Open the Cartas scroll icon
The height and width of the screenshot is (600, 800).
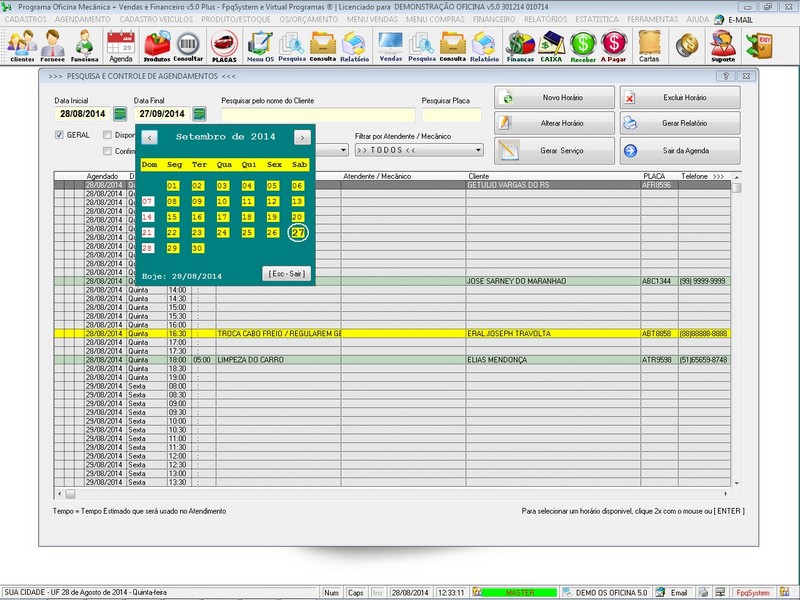pyautogui.click(x=649, y=46)
